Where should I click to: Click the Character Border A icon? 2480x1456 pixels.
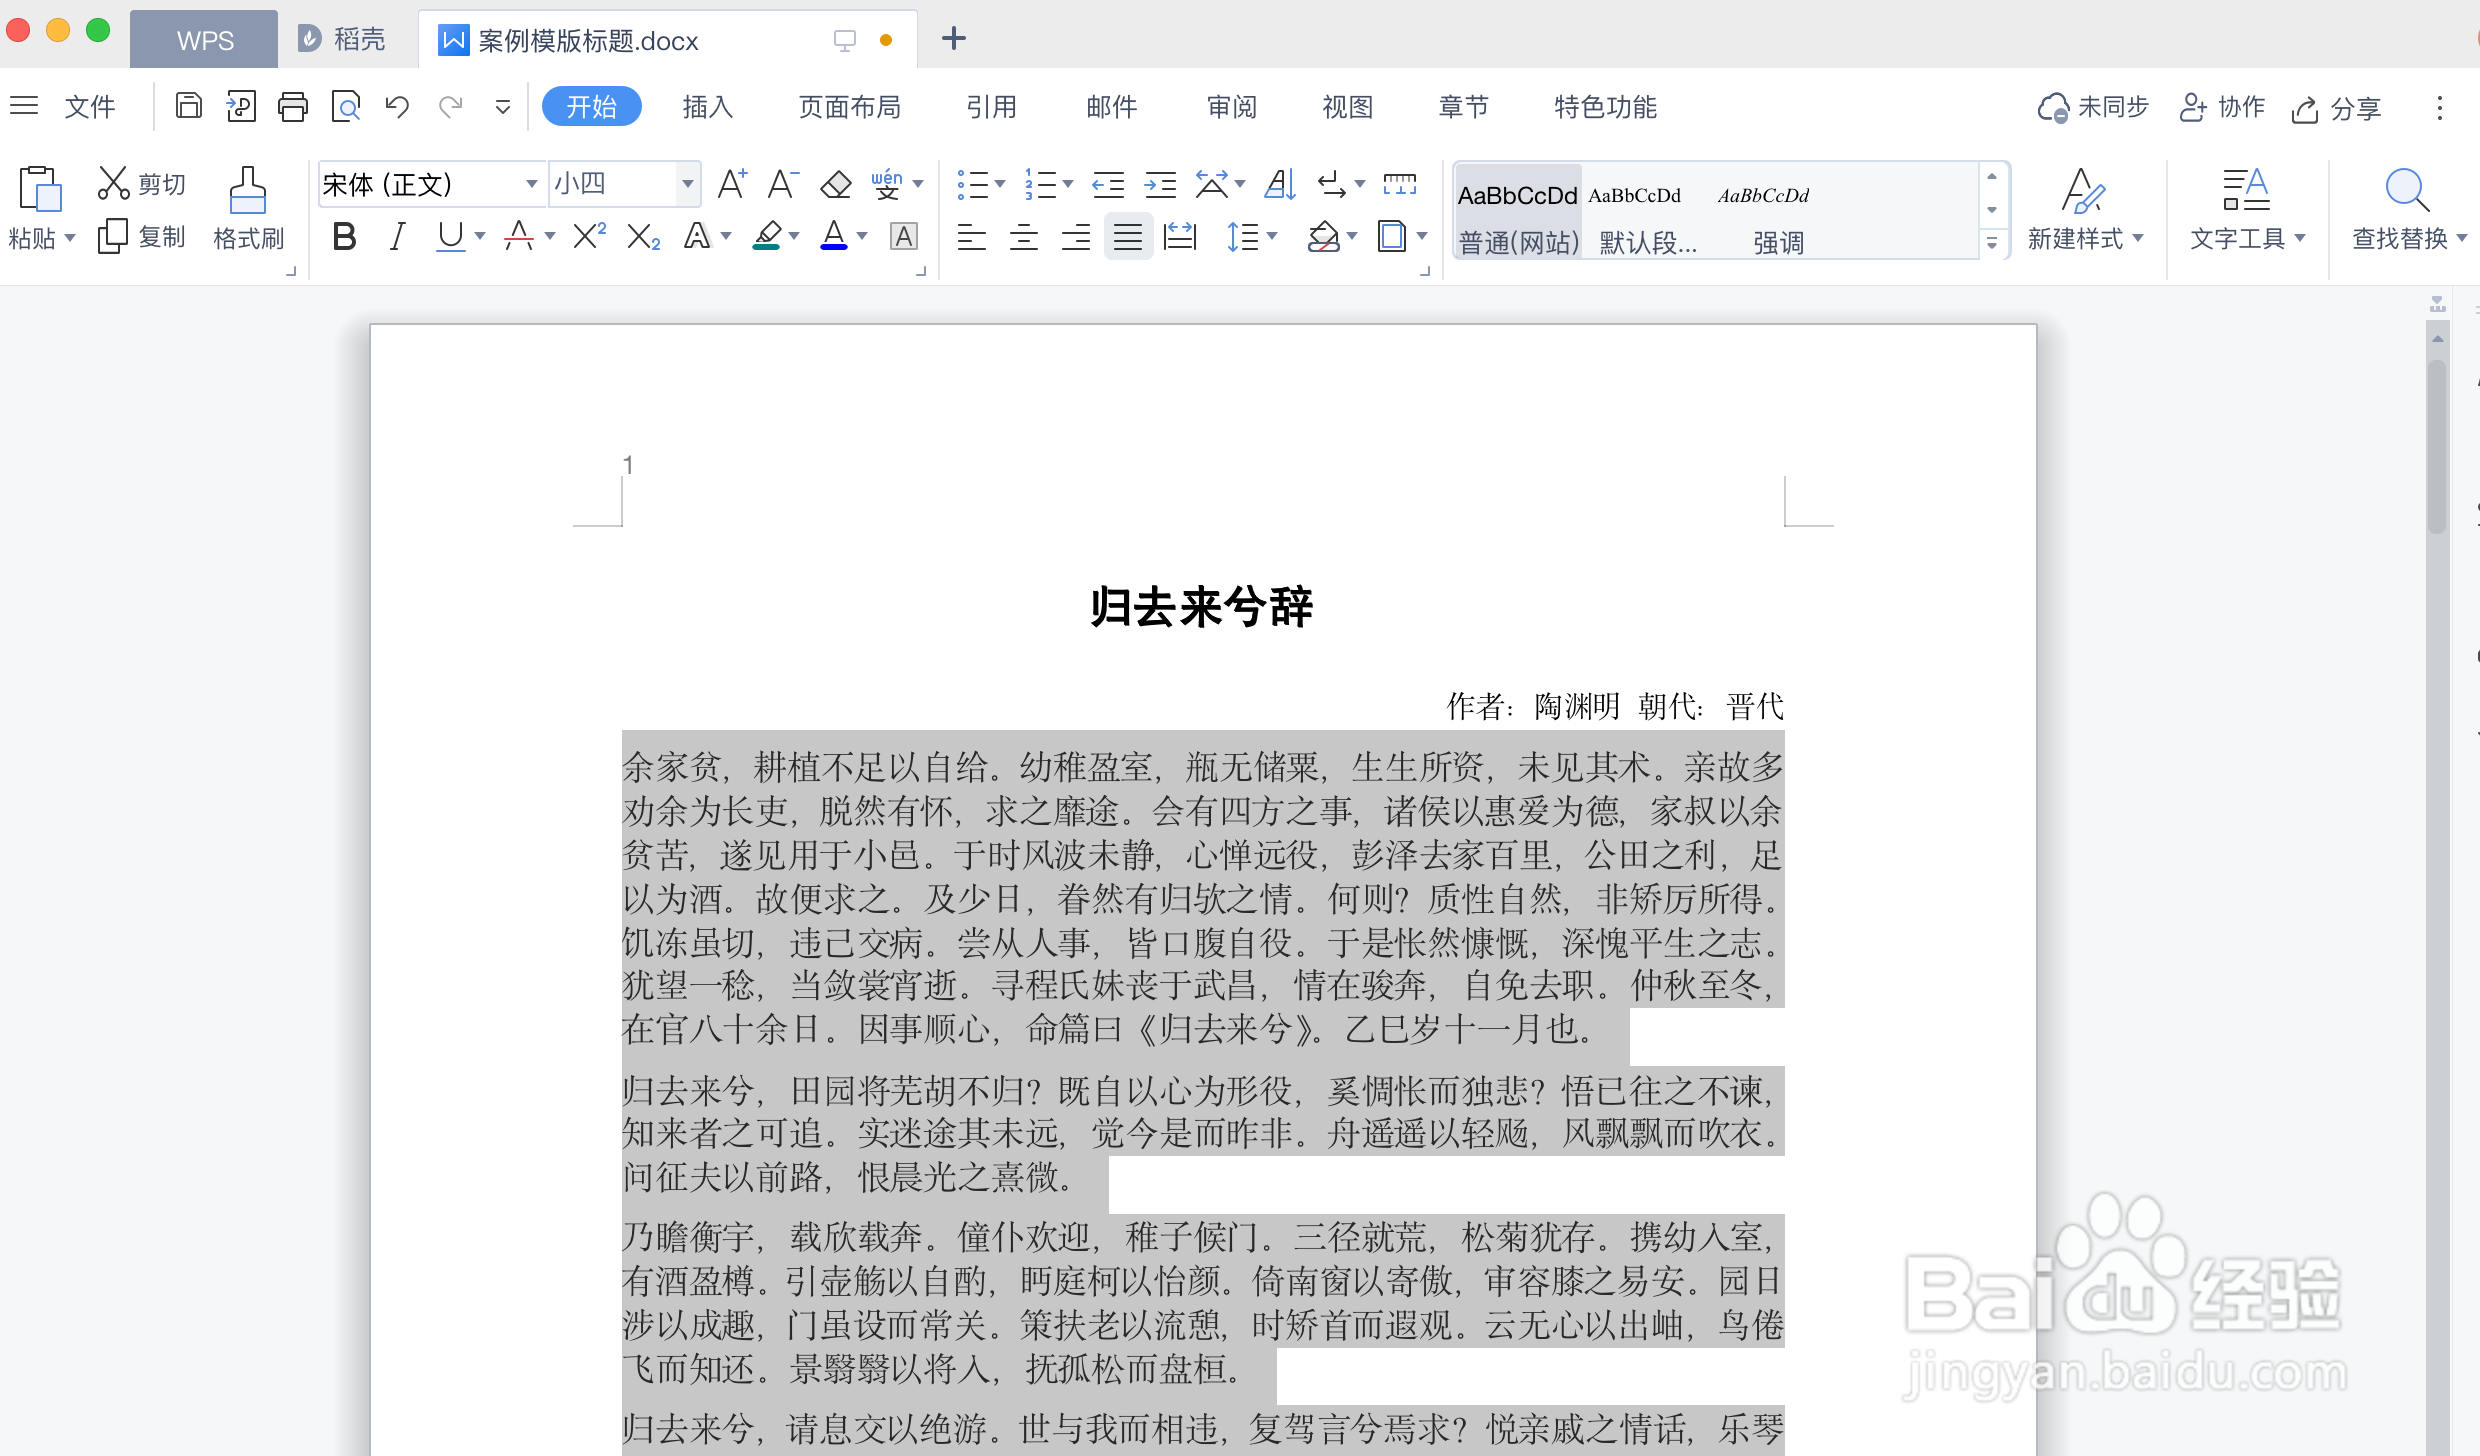point(904,237)
